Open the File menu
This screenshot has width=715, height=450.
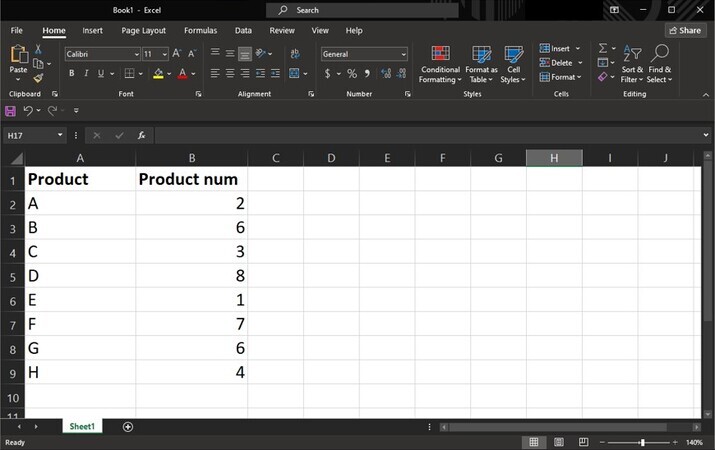click(16, 31)
